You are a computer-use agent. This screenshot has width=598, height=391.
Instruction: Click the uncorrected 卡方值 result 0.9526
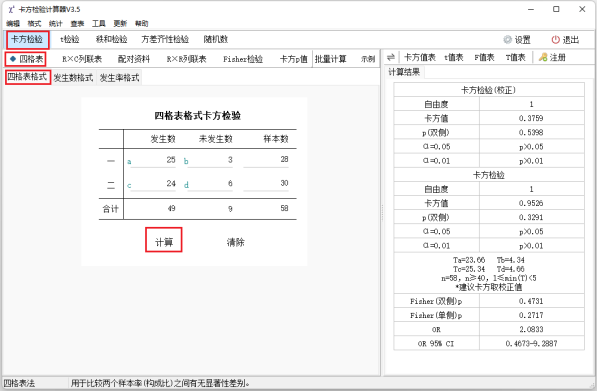[x=531, y=203]
